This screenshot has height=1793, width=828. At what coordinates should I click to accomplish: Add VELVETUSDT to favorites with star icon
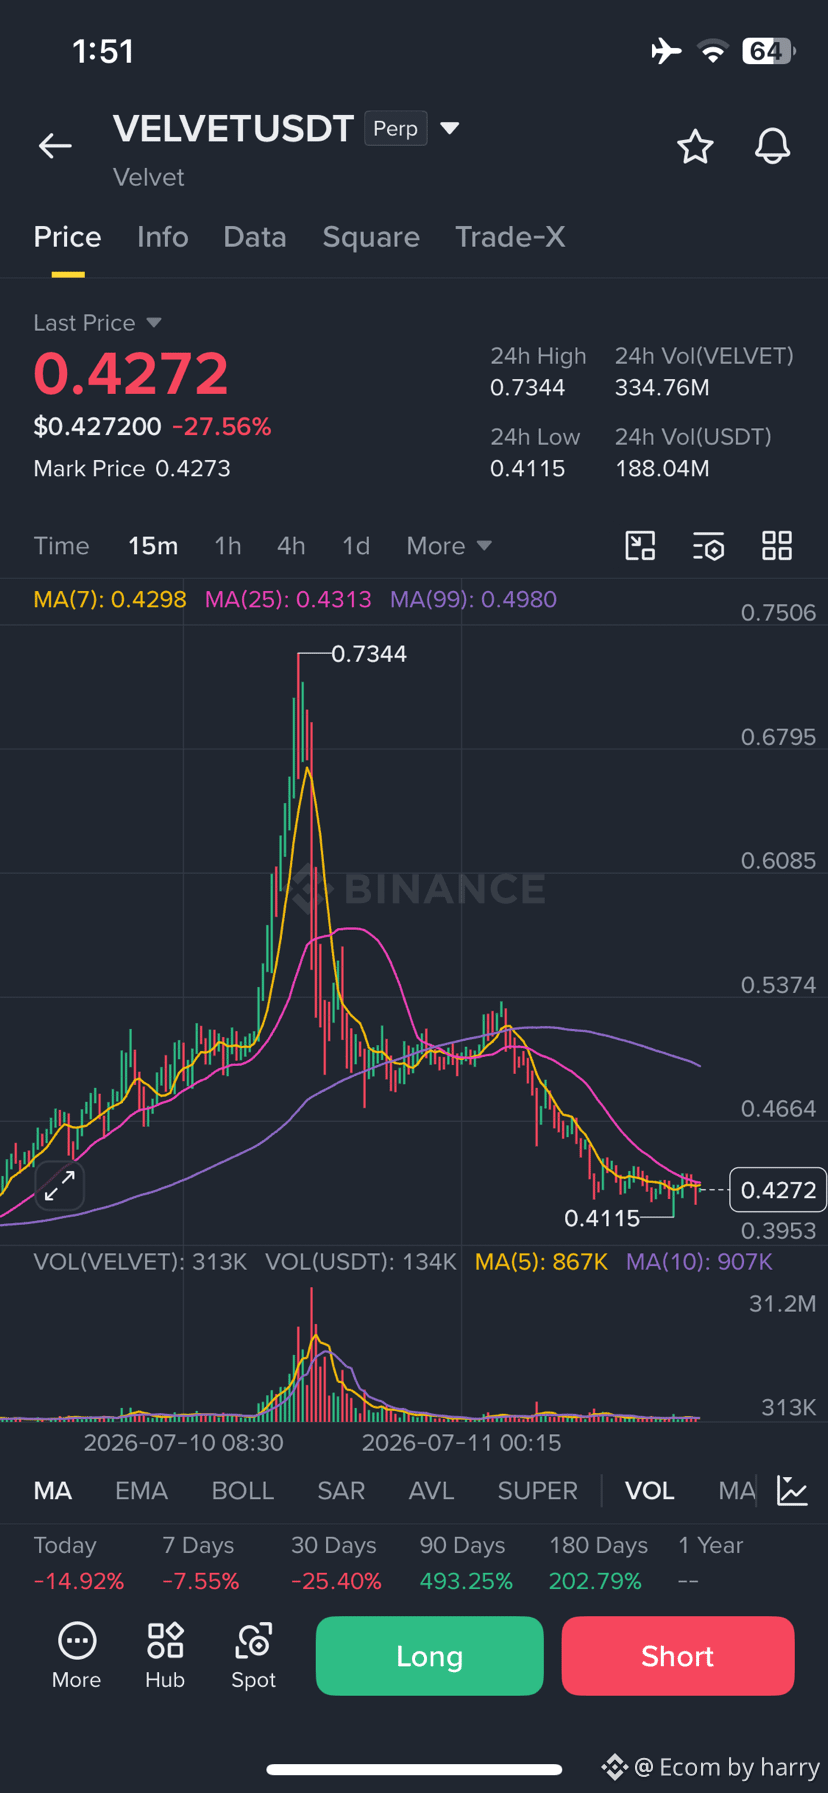click(x=695, y=147)
